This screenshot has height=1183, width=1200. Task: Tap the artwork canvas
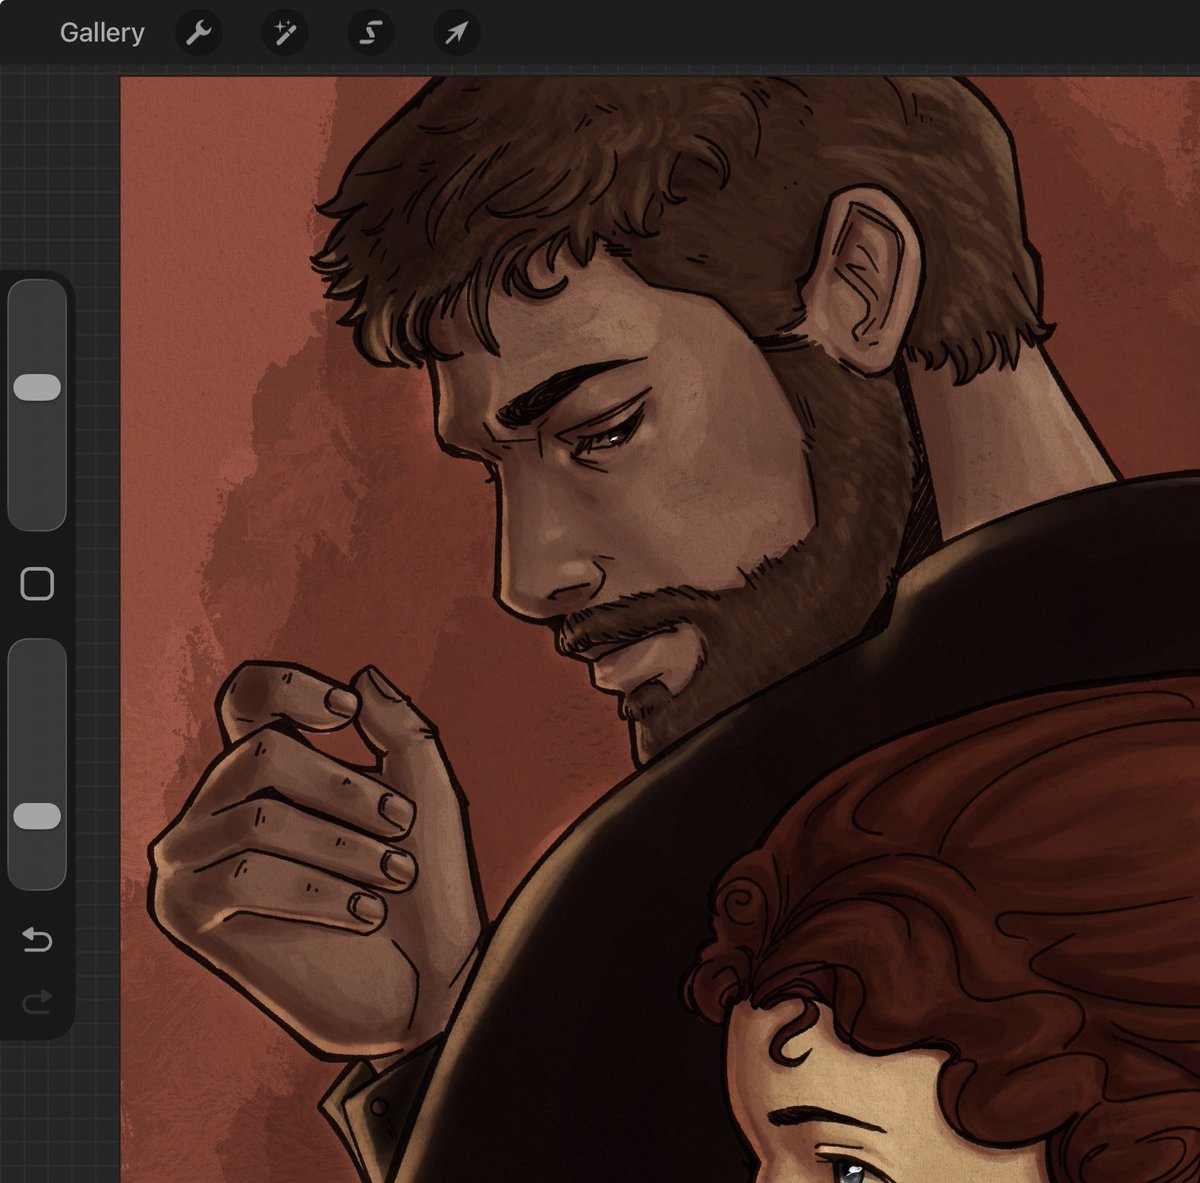click(x=660, y=630)
